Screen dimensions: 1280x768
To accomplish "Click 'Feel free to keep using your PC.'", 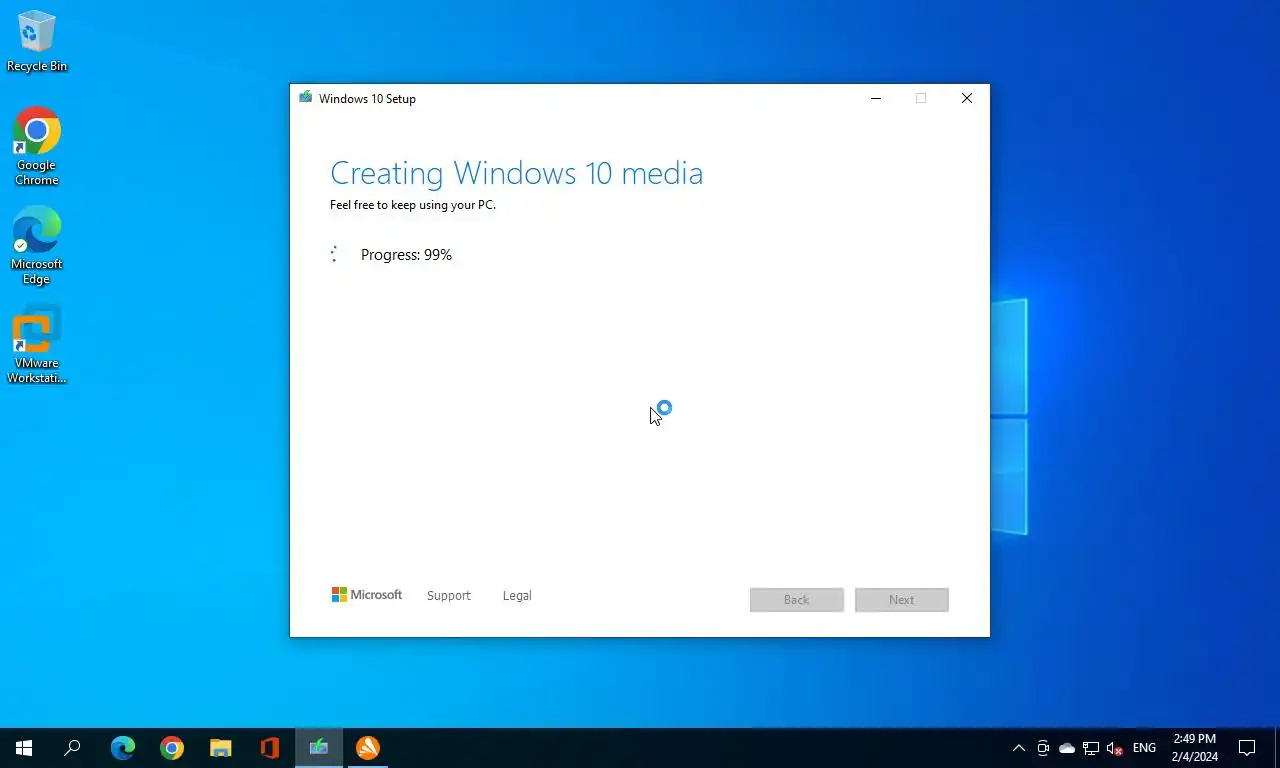I will click(x=413, y=205).
